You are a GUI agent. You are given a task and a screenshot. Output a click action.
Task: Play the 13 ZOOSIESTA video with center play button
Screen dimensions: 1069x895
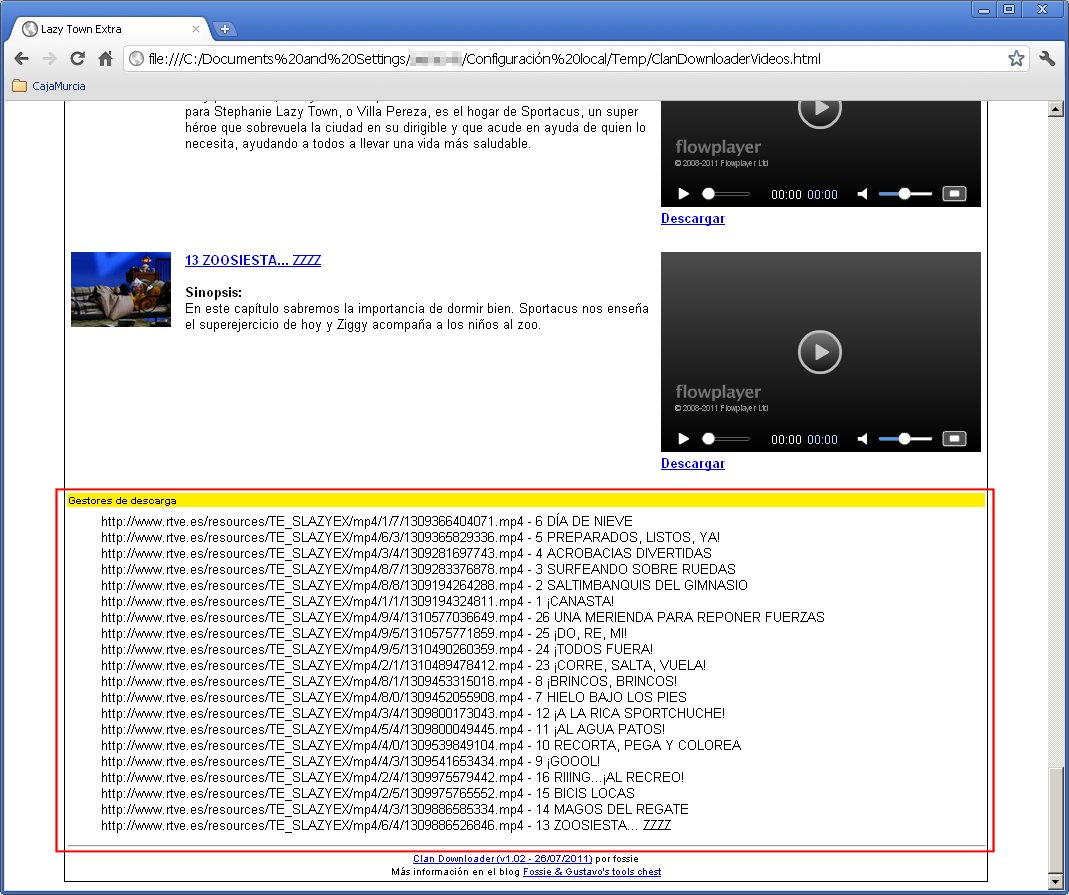(819, 352)
